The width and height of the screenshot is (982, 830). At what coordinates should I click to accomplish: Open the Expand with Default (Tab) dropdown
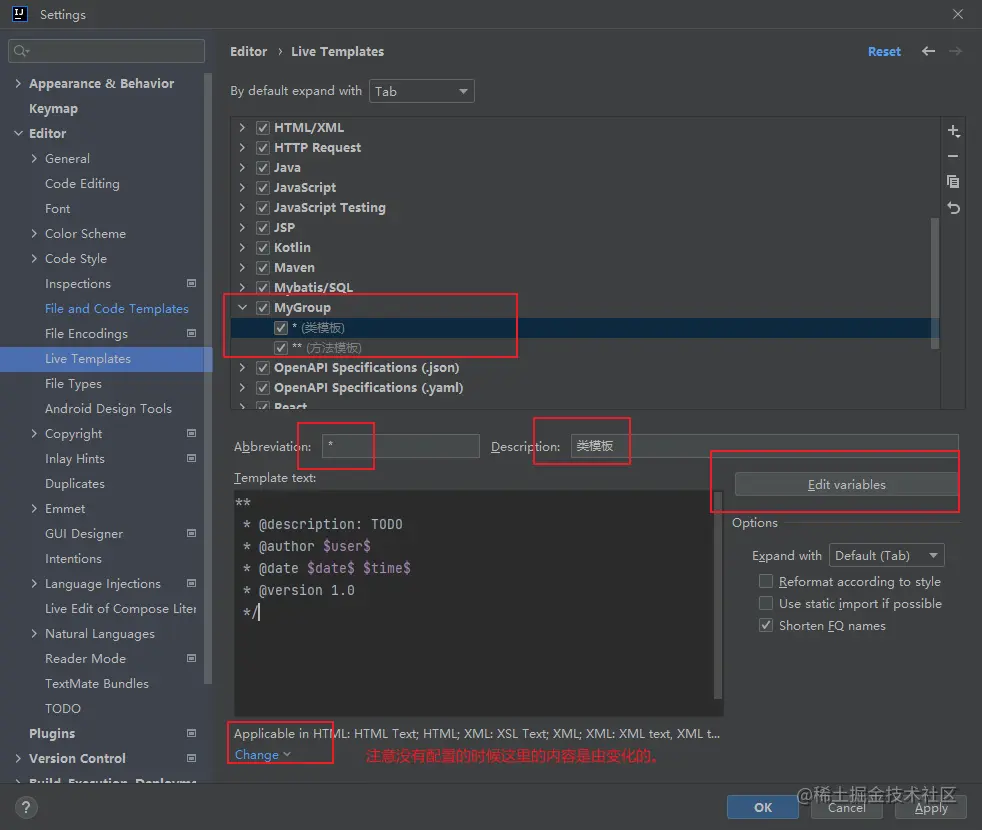886,556
